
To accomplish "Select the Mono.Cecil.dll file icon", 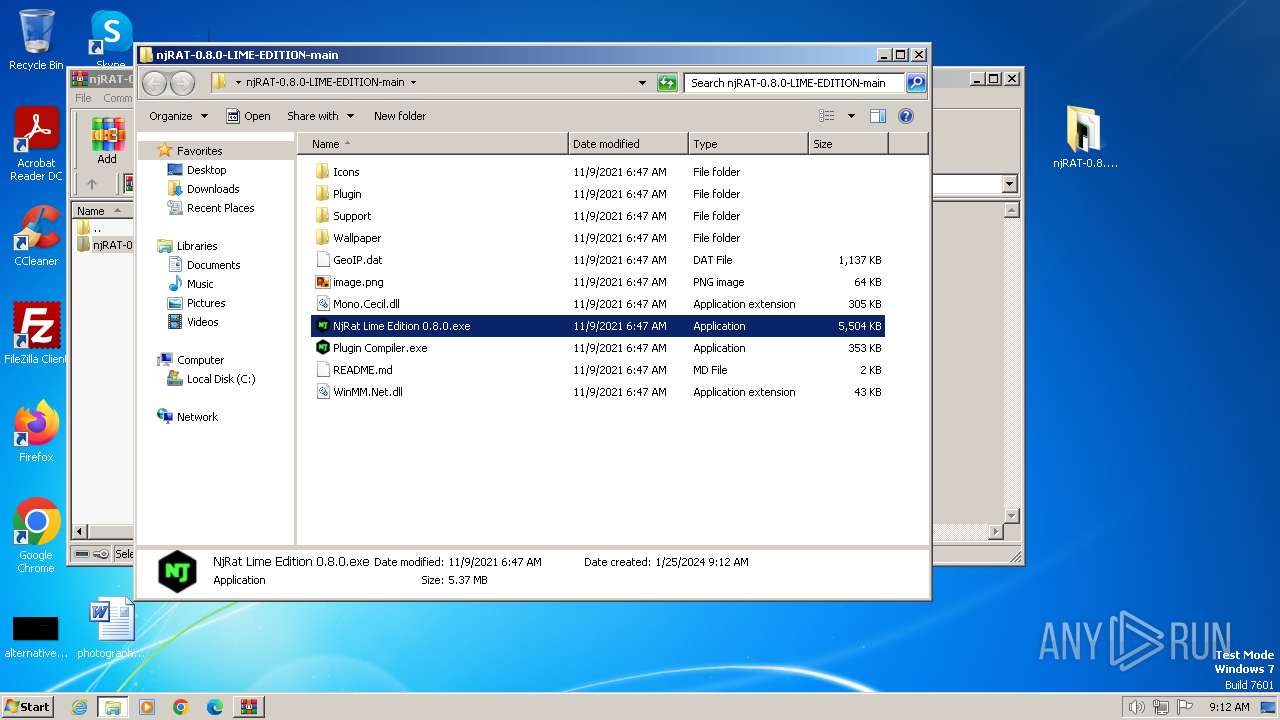I will click(x=322, y=304).
